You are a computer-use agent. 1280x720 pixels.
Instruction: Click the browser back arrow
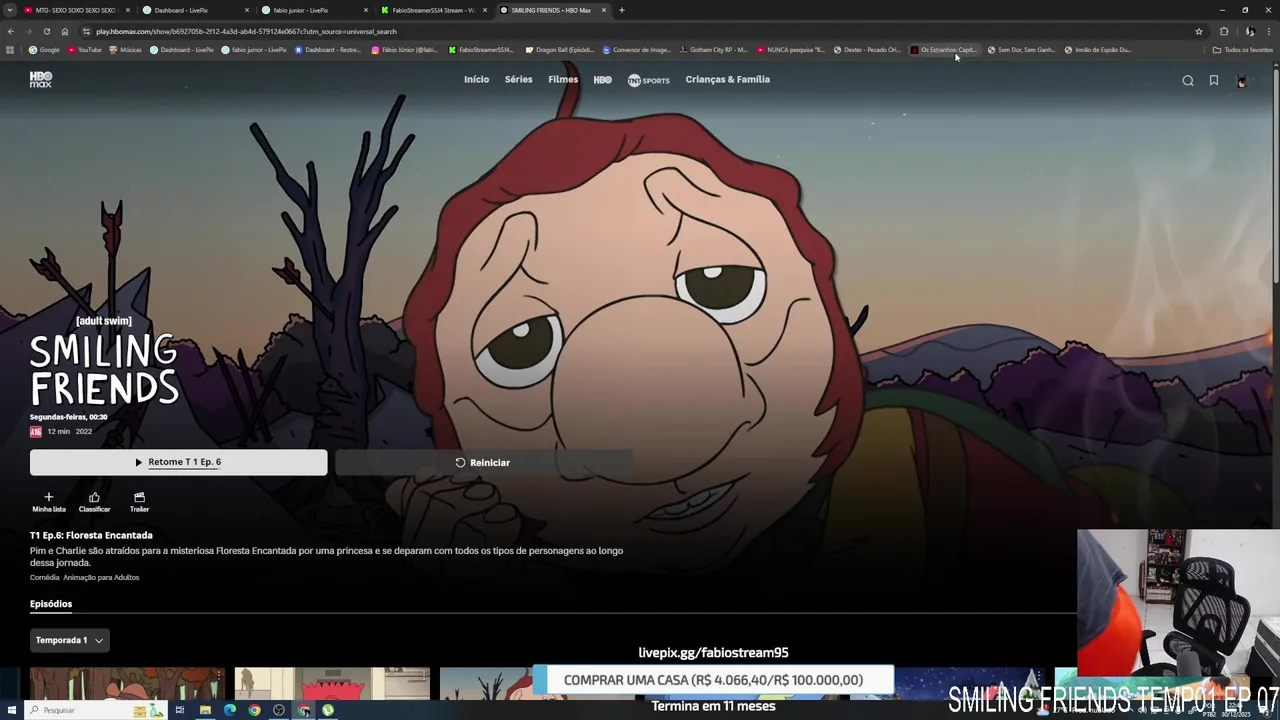pyautogui.click(x=10, y=31)
